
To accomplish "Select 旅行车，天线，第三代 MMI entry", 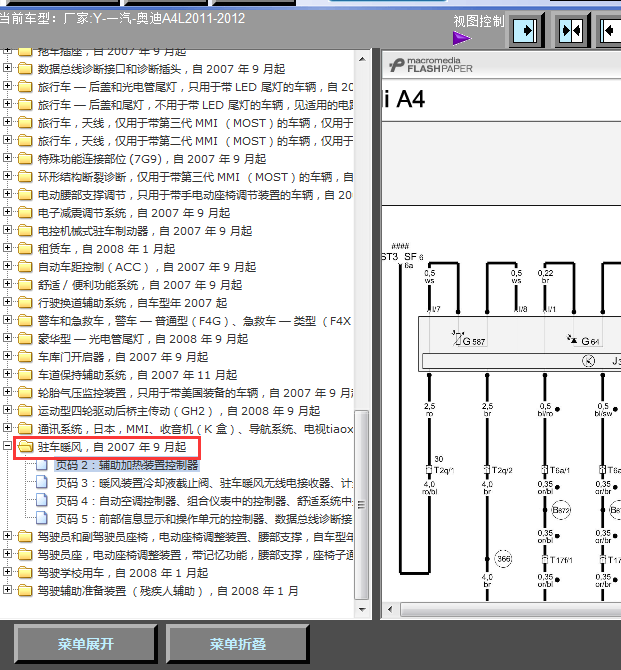I will pyautogui.click(x=195, y=123).
